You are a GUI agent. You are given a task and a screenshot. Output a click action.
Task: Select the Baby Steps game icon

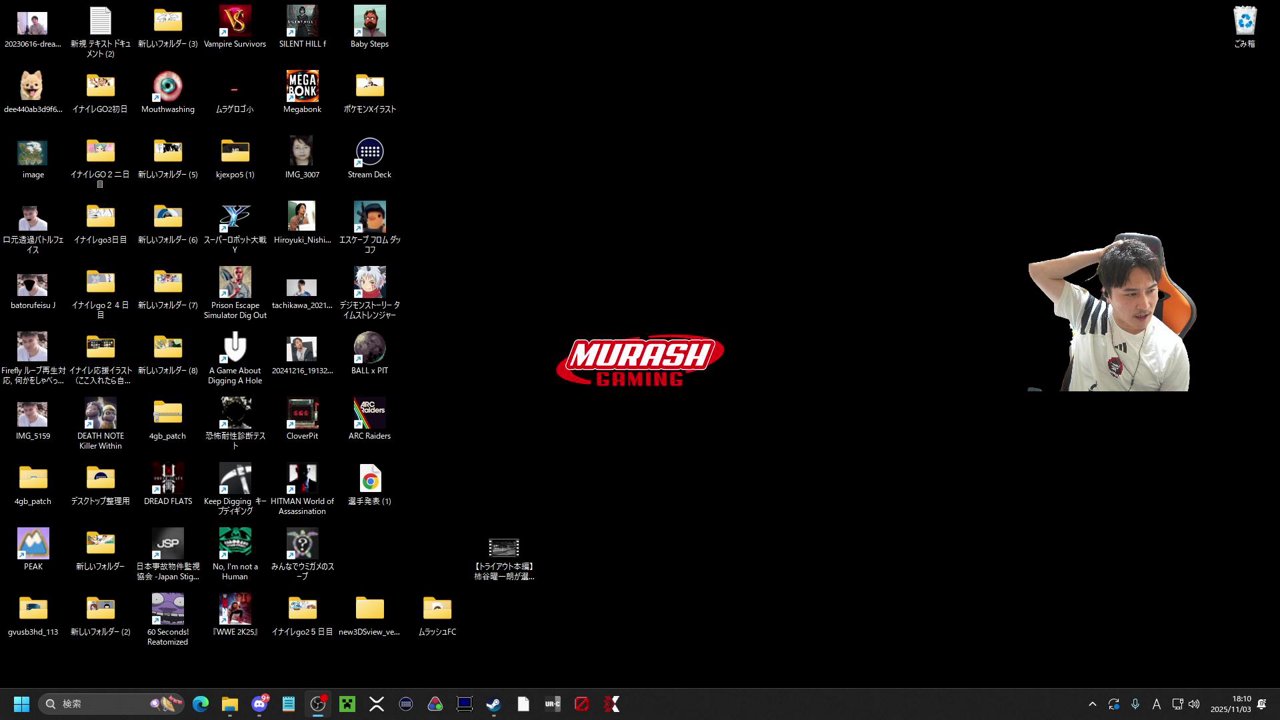[369, 22]
